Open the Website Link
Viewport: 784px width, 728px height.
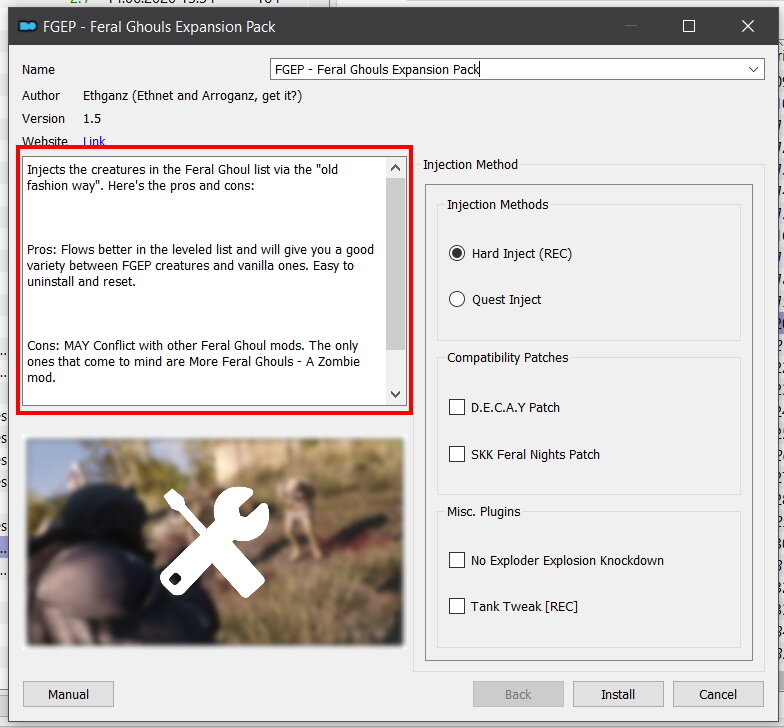pyautogui.click(x=94, y=142)
